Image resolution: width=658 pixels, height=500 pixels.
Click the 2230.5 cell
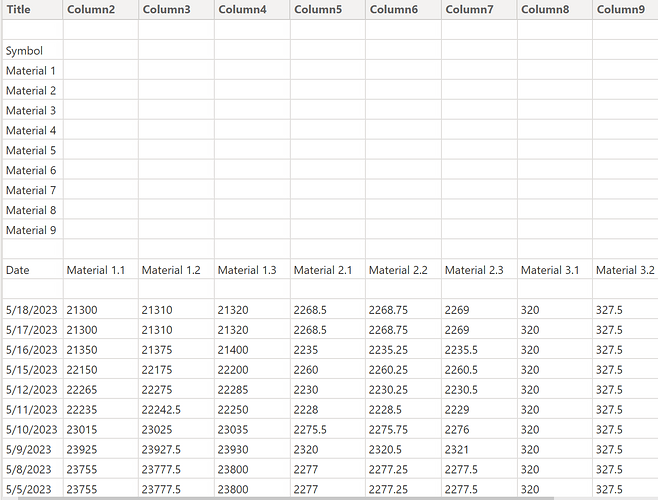[479, 390]
